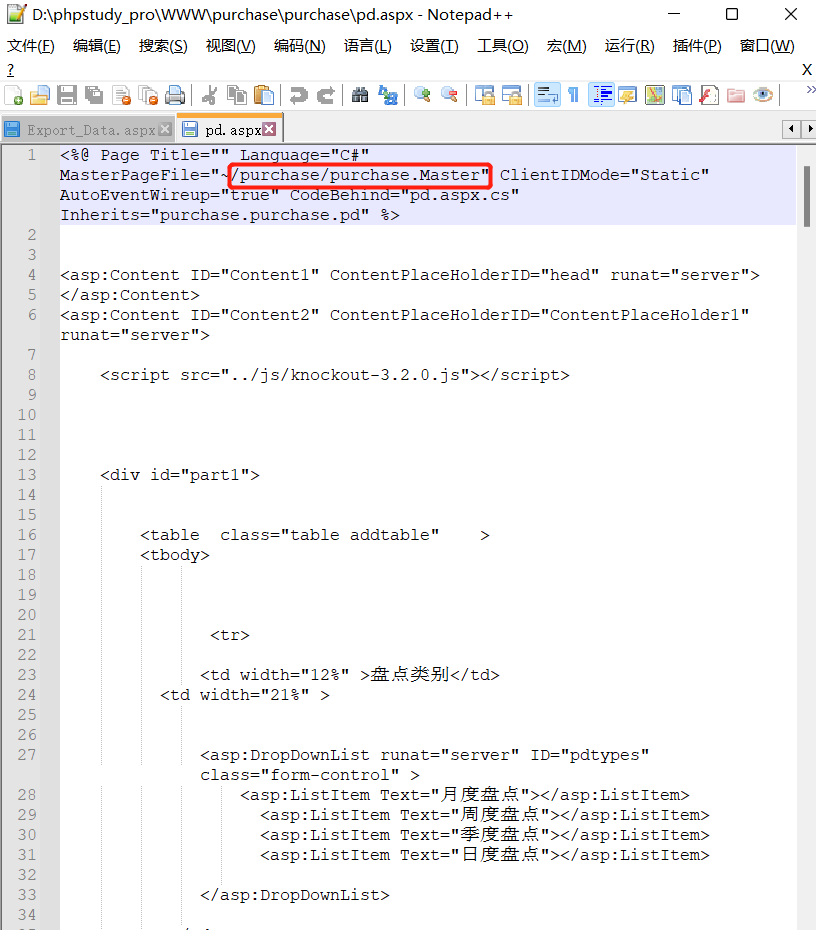
Task: Select the pd.aspx tab
Action: pos(230,129)
